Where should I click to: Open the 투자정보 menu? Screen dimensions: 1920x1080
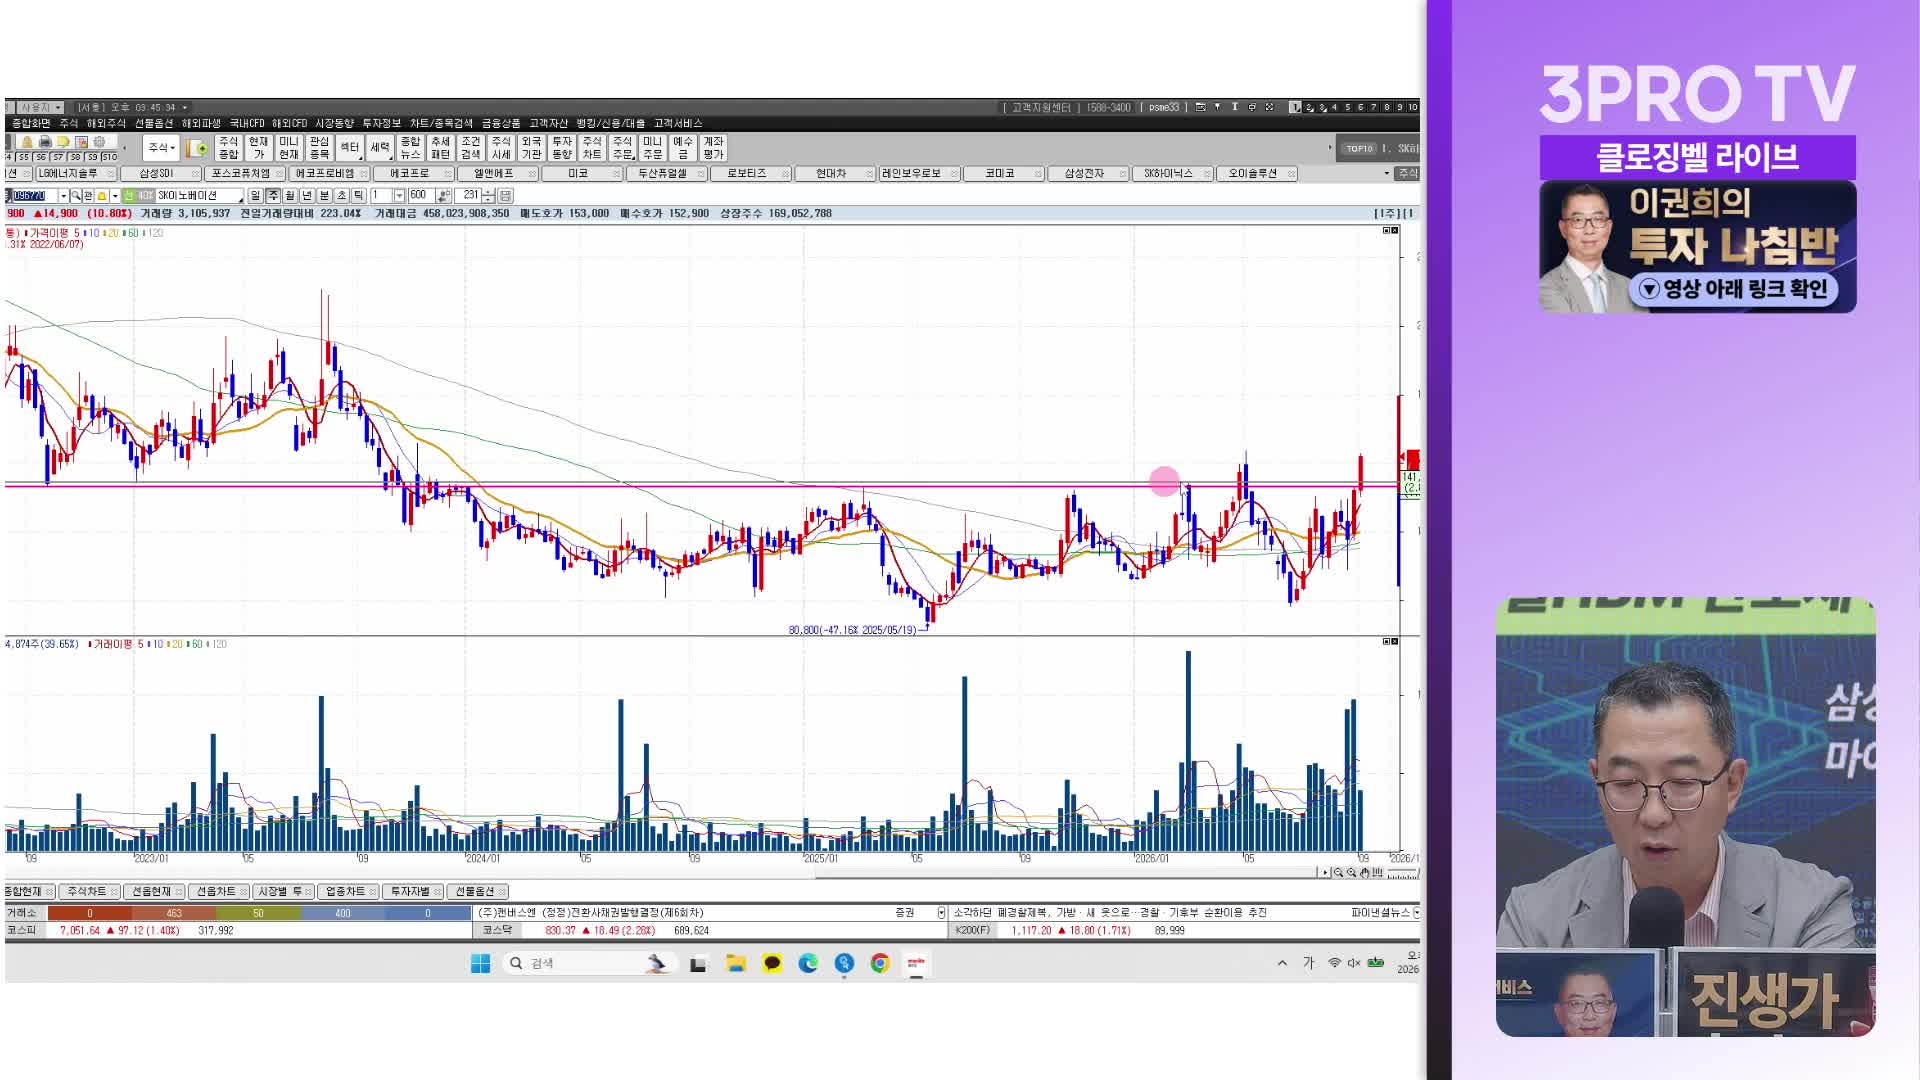pos(381,123)
